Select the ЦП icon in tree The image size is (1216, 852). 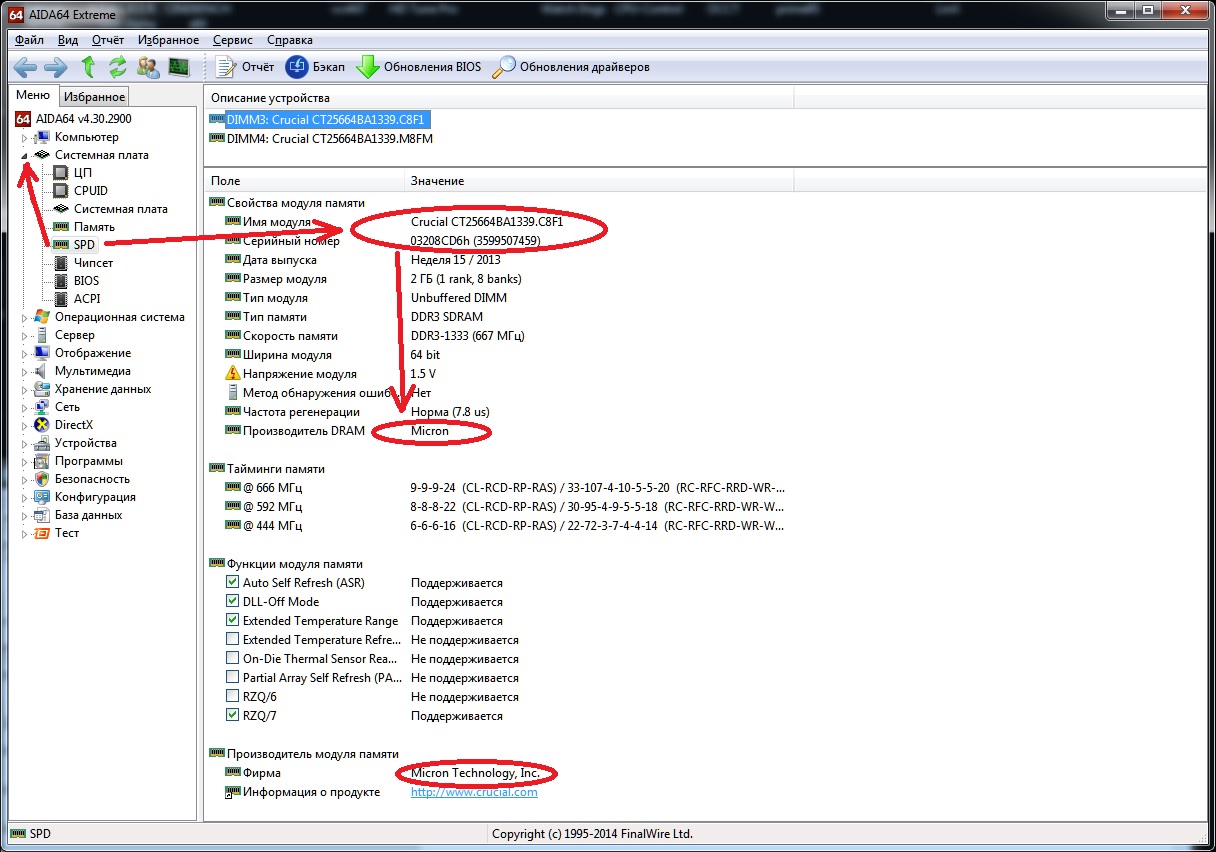(62, 173)
